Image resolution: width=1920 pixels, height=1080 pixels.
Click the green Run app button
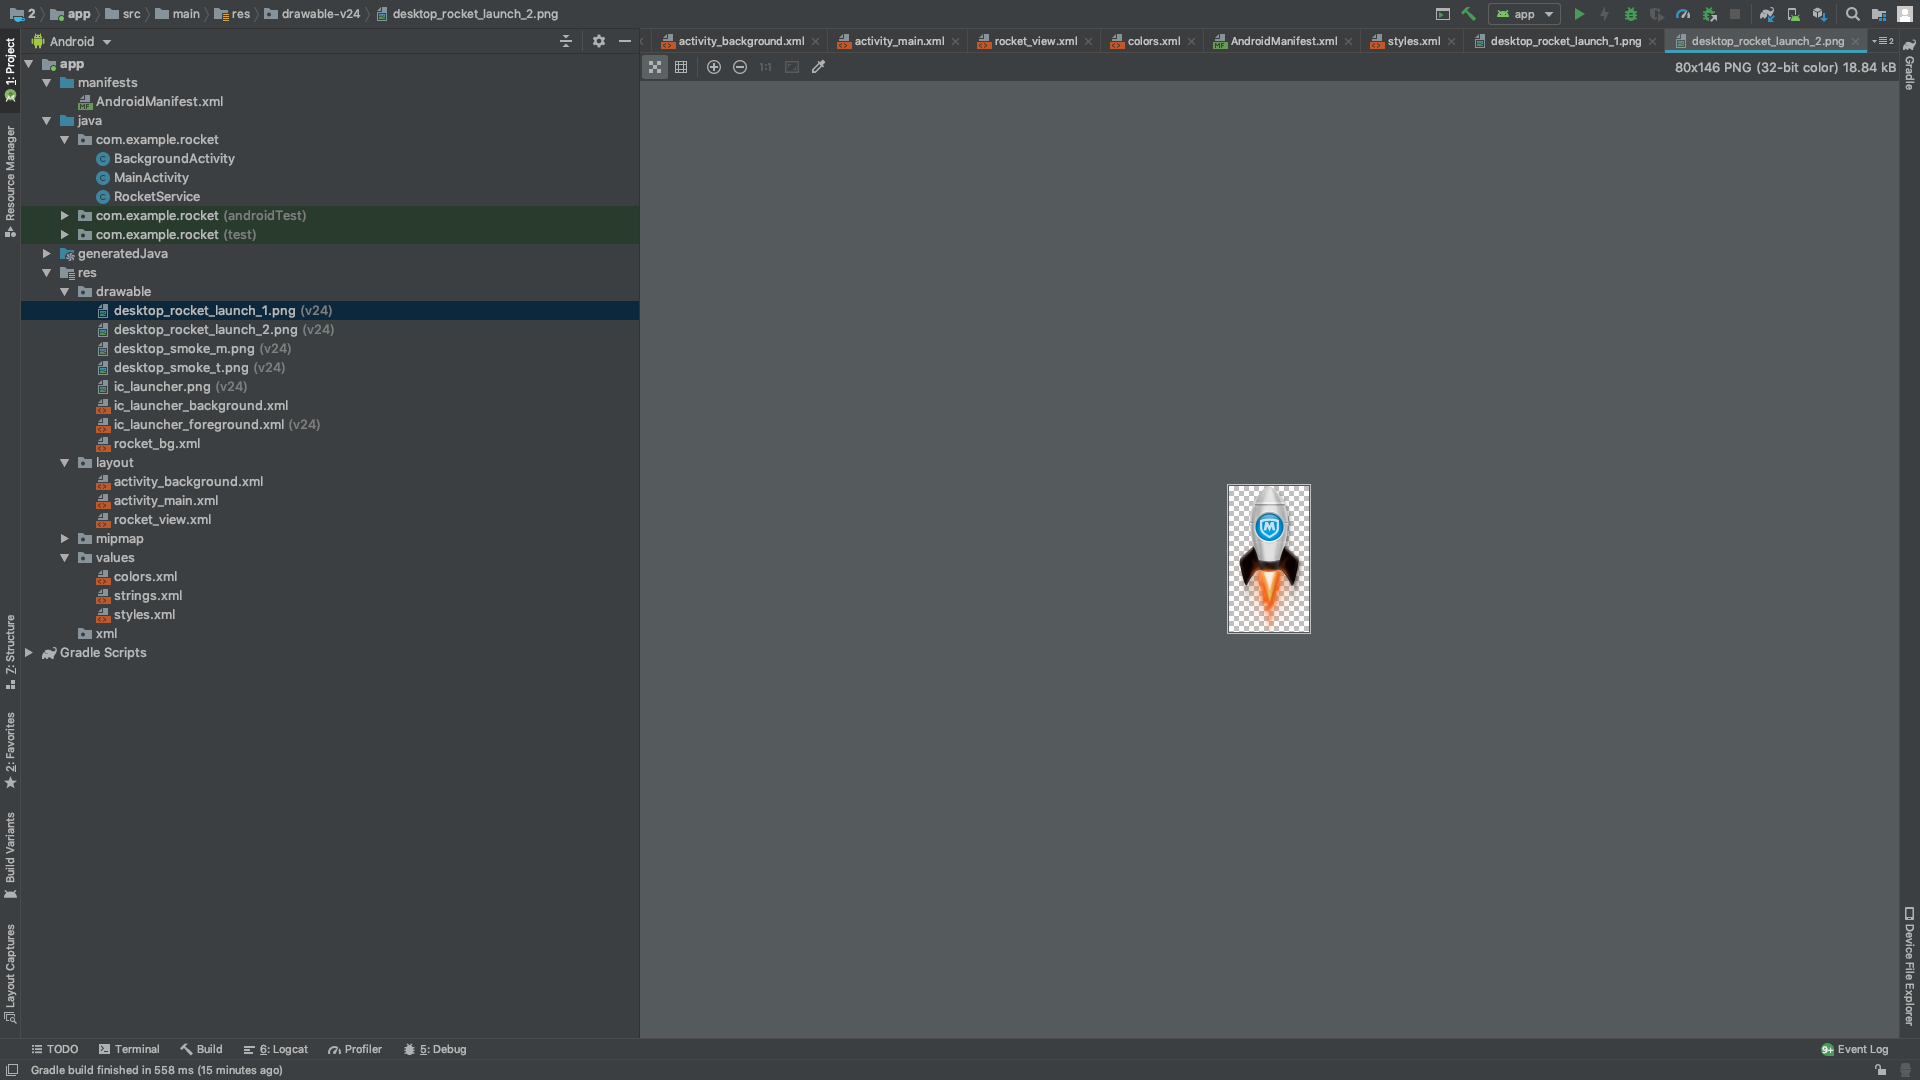pyautogui.click(x=1579, y=14)
